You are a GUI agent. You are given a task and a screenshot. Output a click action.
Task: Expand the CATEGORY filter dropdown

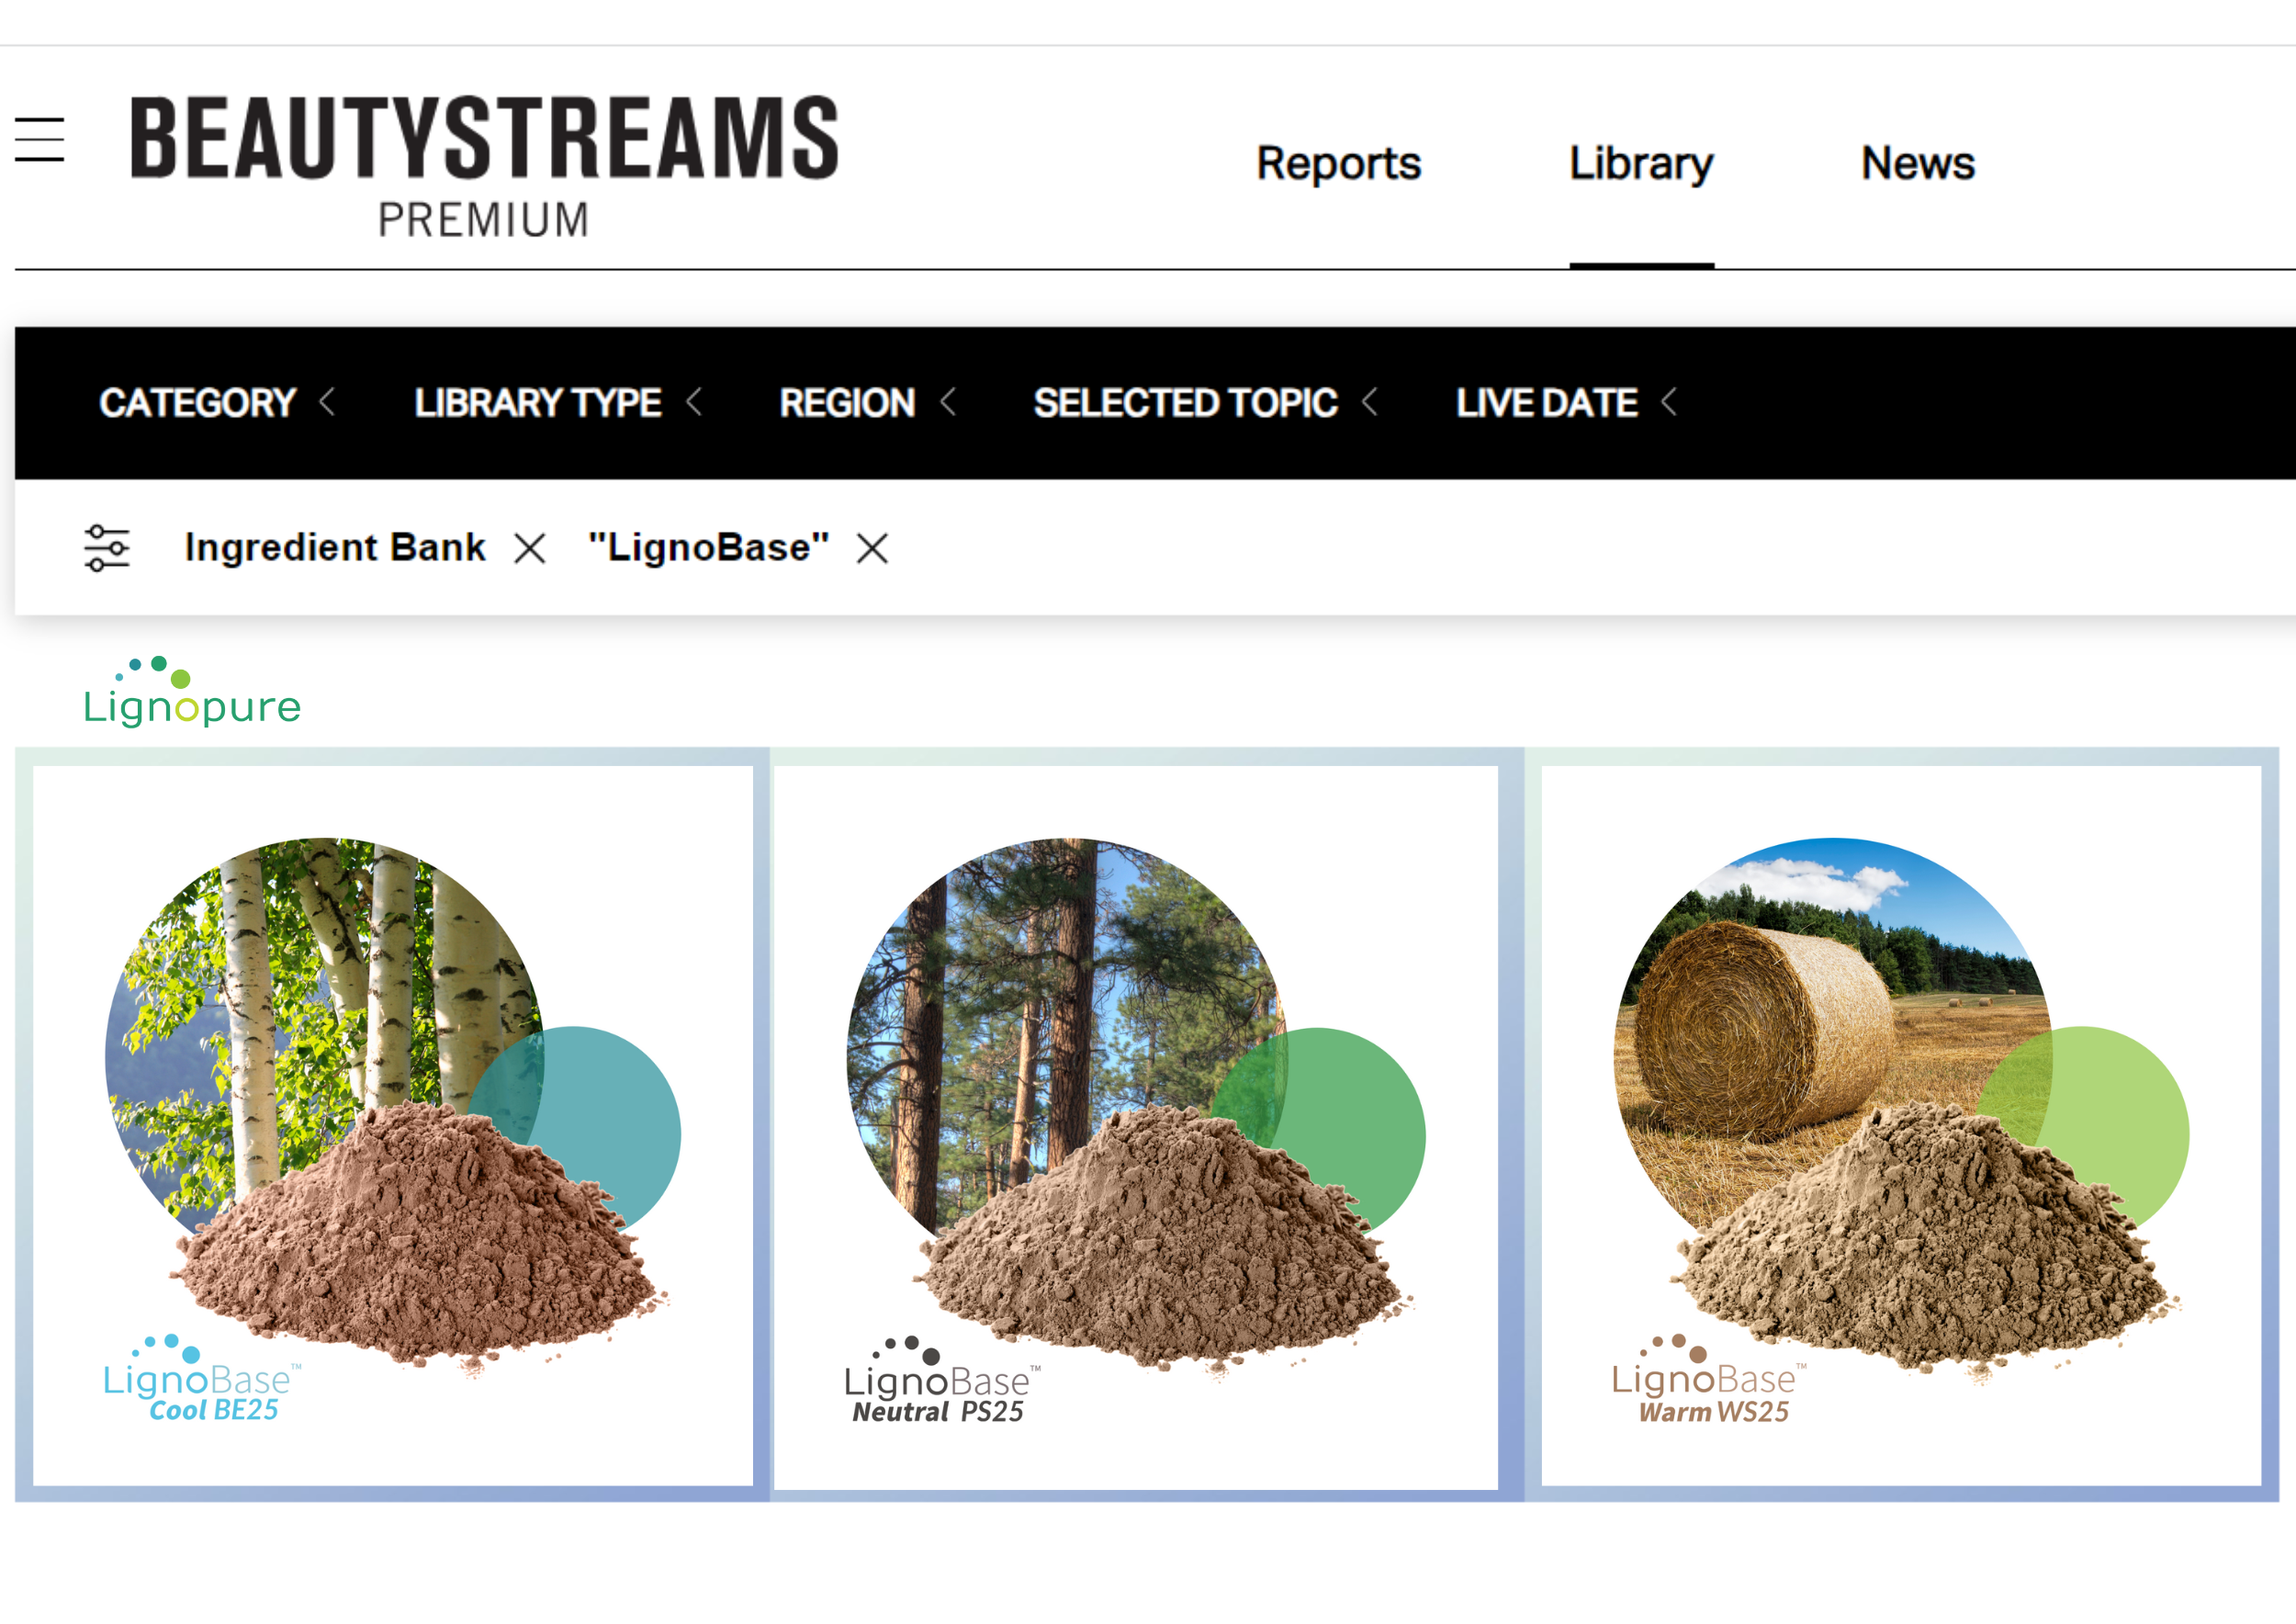click(217, 403)
